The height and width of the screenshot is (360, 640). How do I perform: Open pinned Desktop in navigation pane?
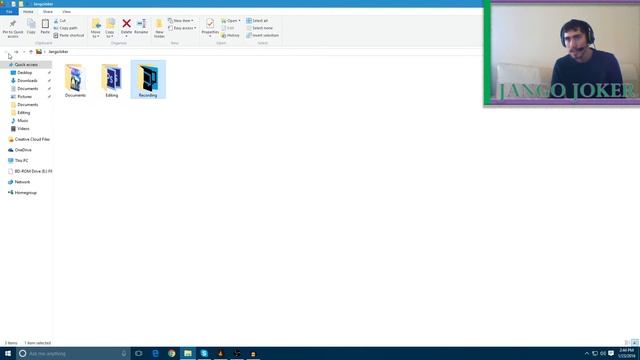coord(24,73)
